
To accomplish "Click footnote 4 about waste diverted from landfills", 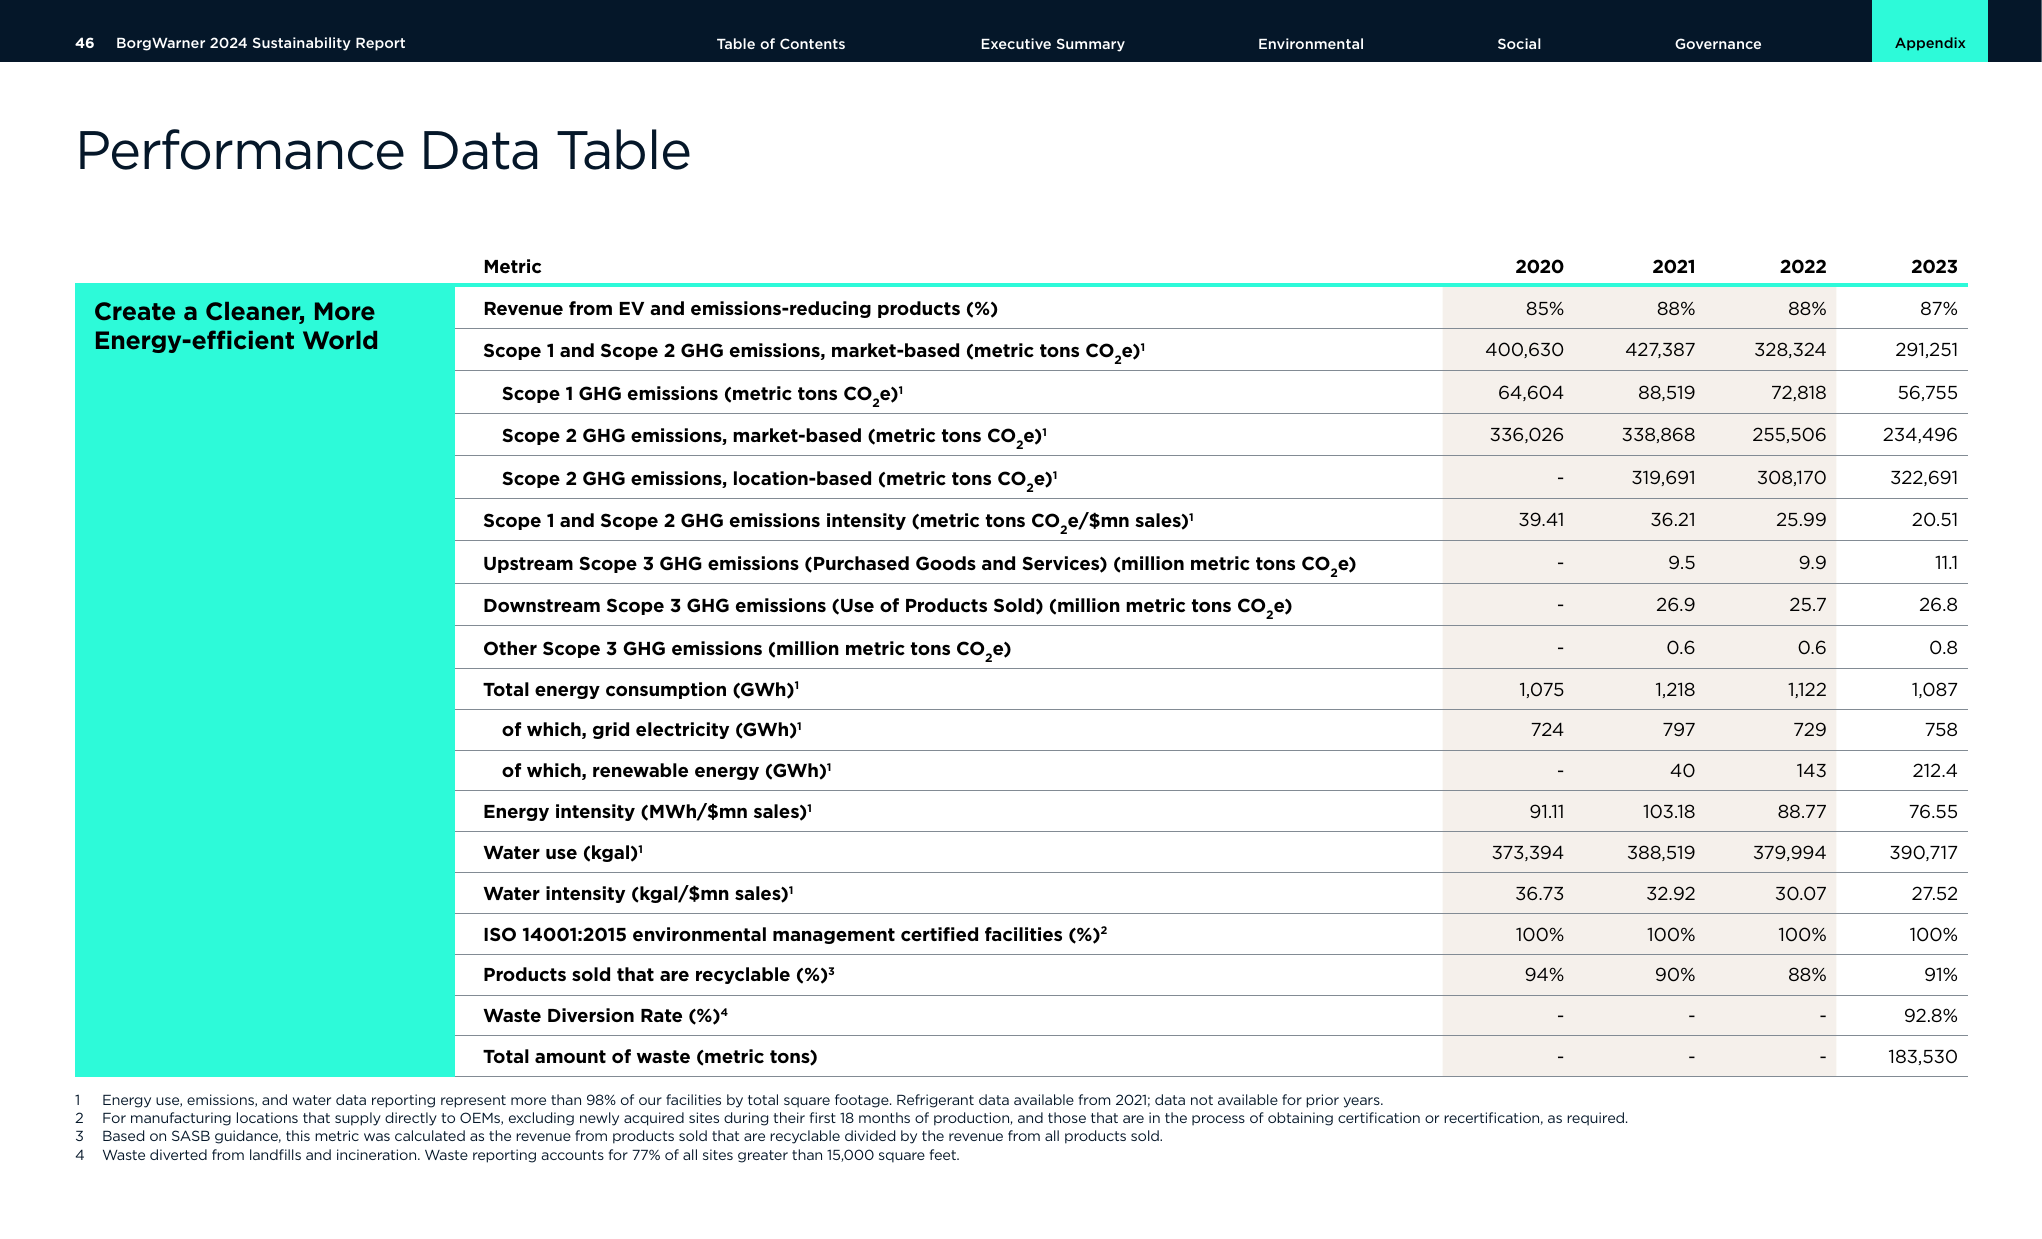I will coord(517,1155).
